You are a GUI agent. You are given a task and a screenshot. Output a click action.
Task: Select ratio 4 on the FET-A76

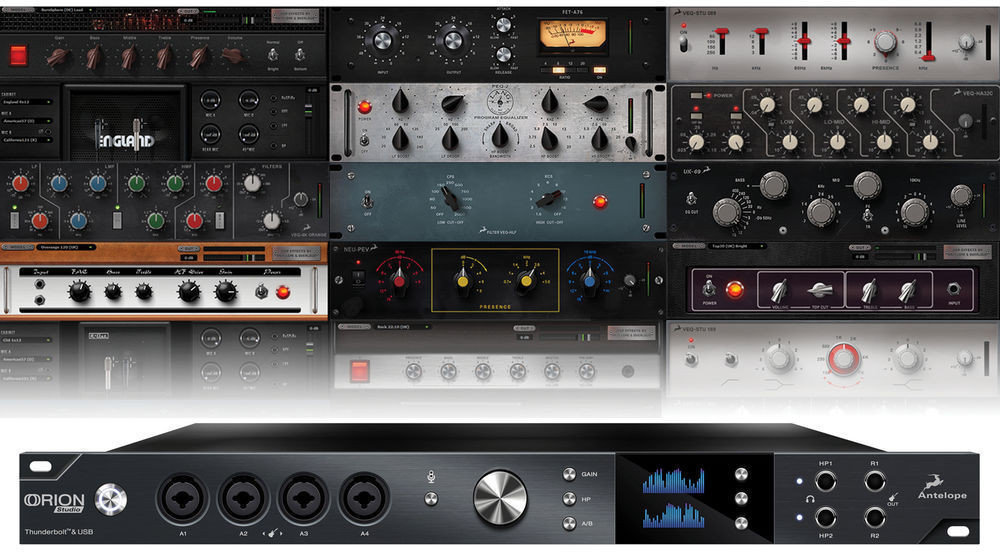547,70
